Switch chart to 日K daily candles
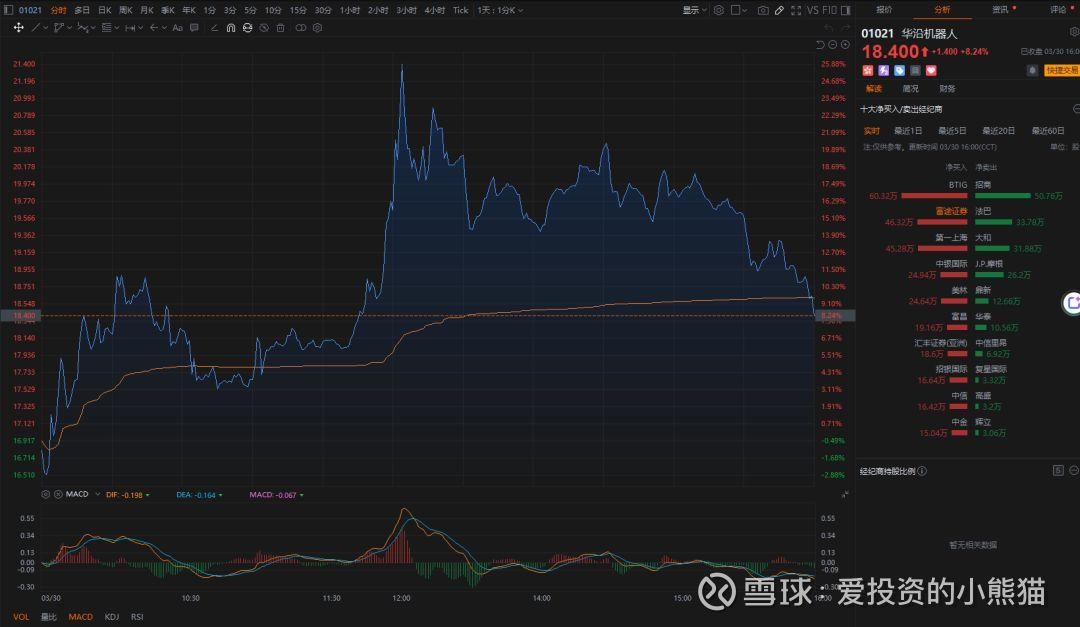Viewport: 1080px width, 627px height. (x=105, y=10)
